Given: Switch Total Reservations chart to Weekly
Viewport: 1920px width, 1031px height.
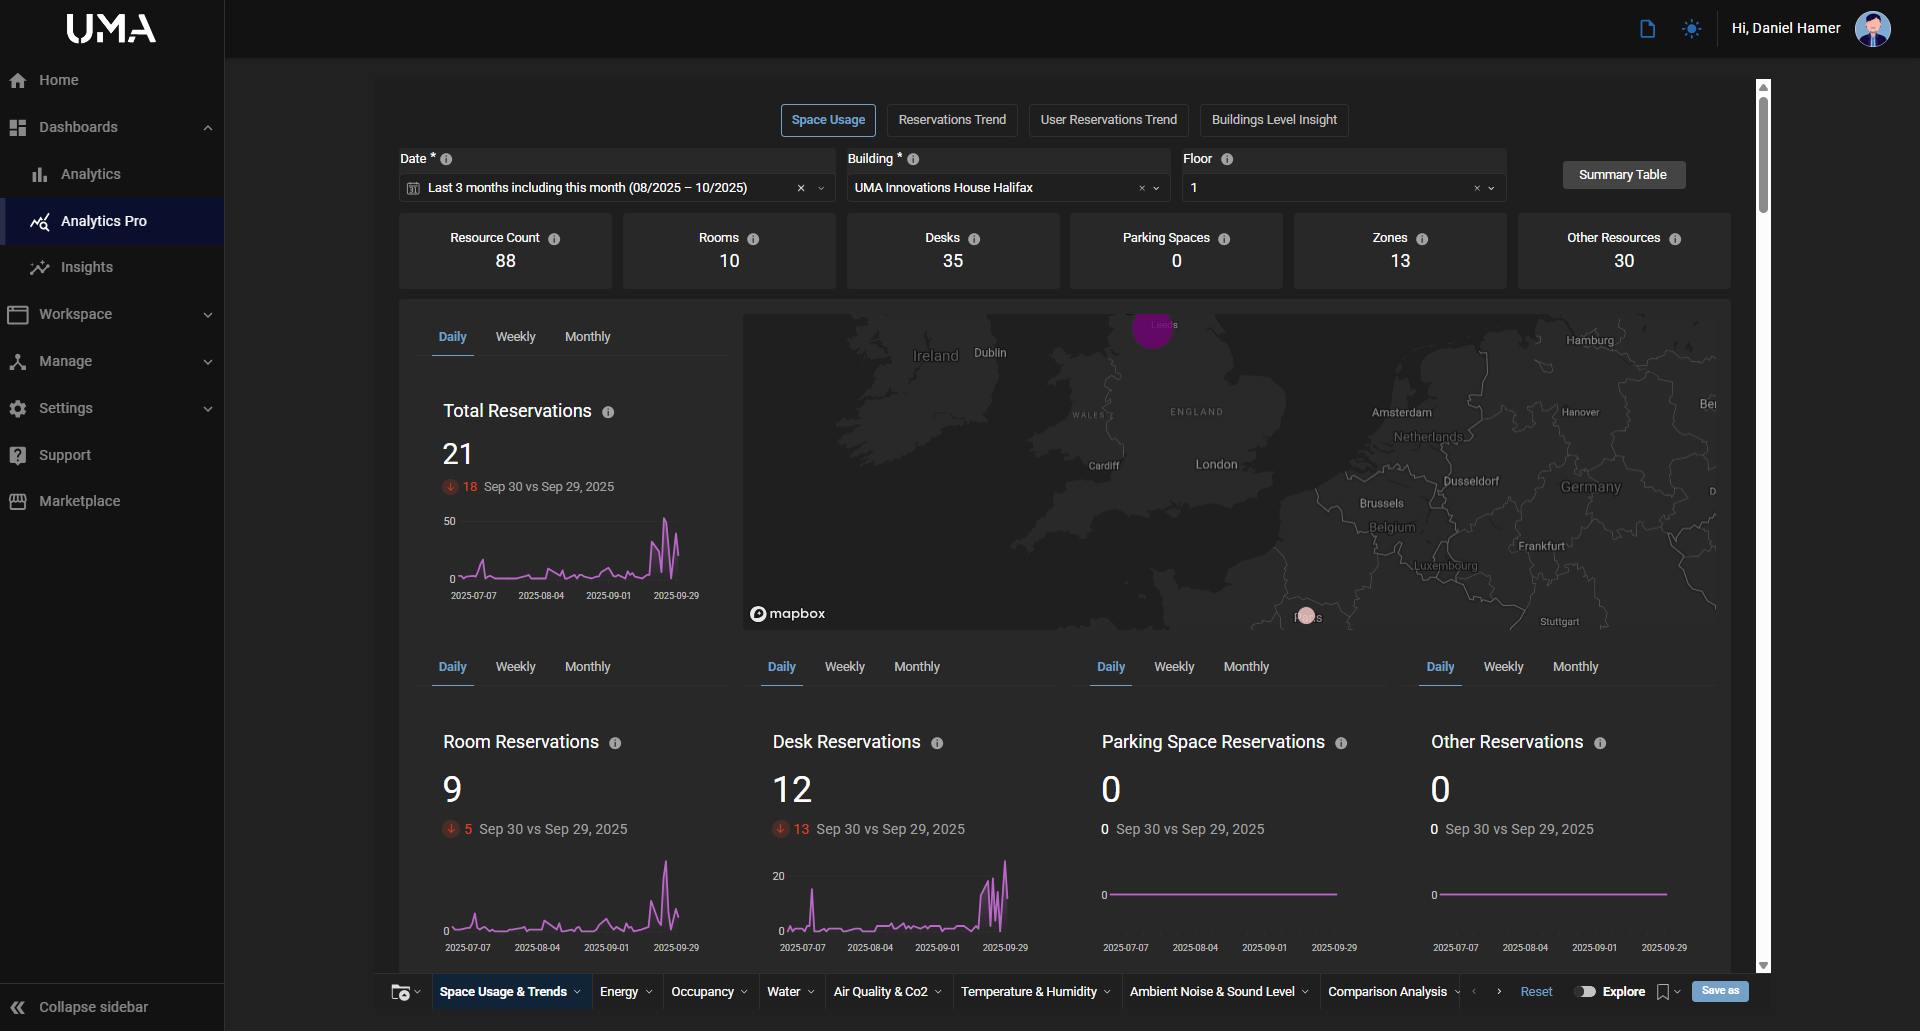Looking at the screenshot, I should [x=515, y=337].
